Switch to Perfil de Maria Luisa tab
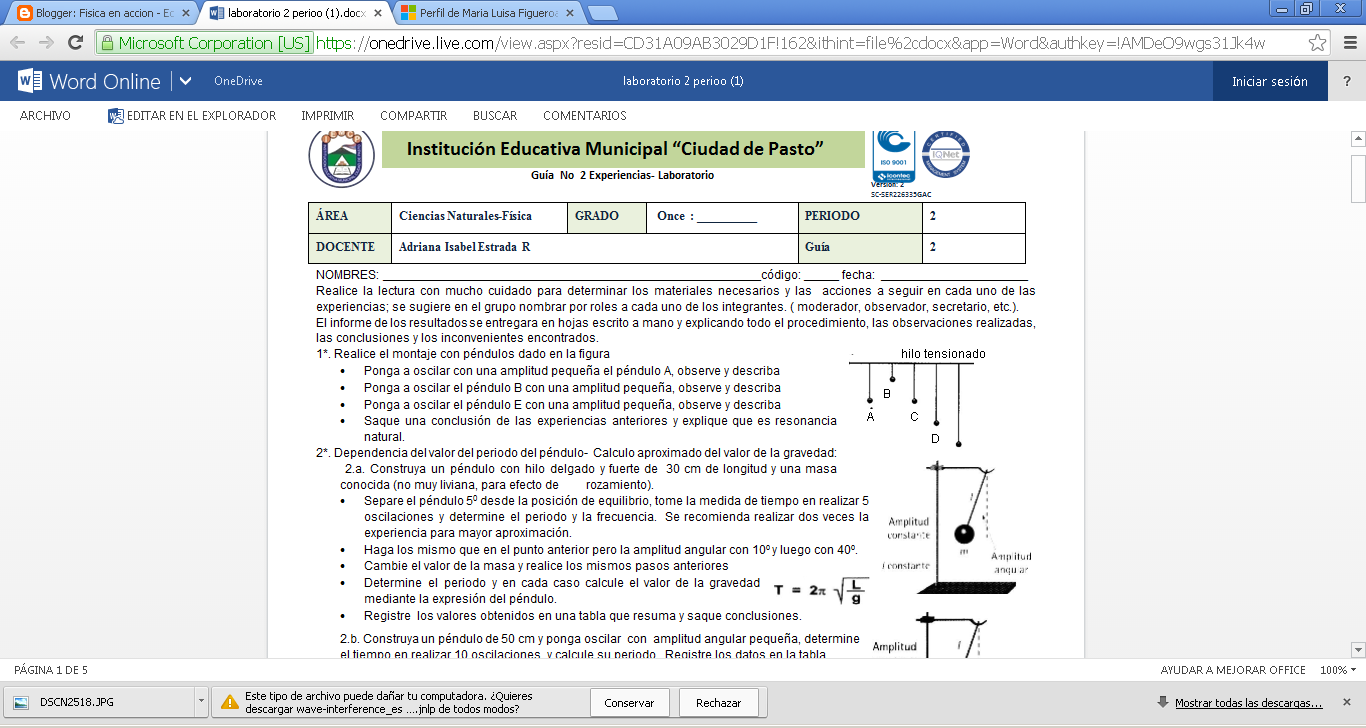Image resolution: width=1366 pixels, height=728 pixels. click(485, 14)
